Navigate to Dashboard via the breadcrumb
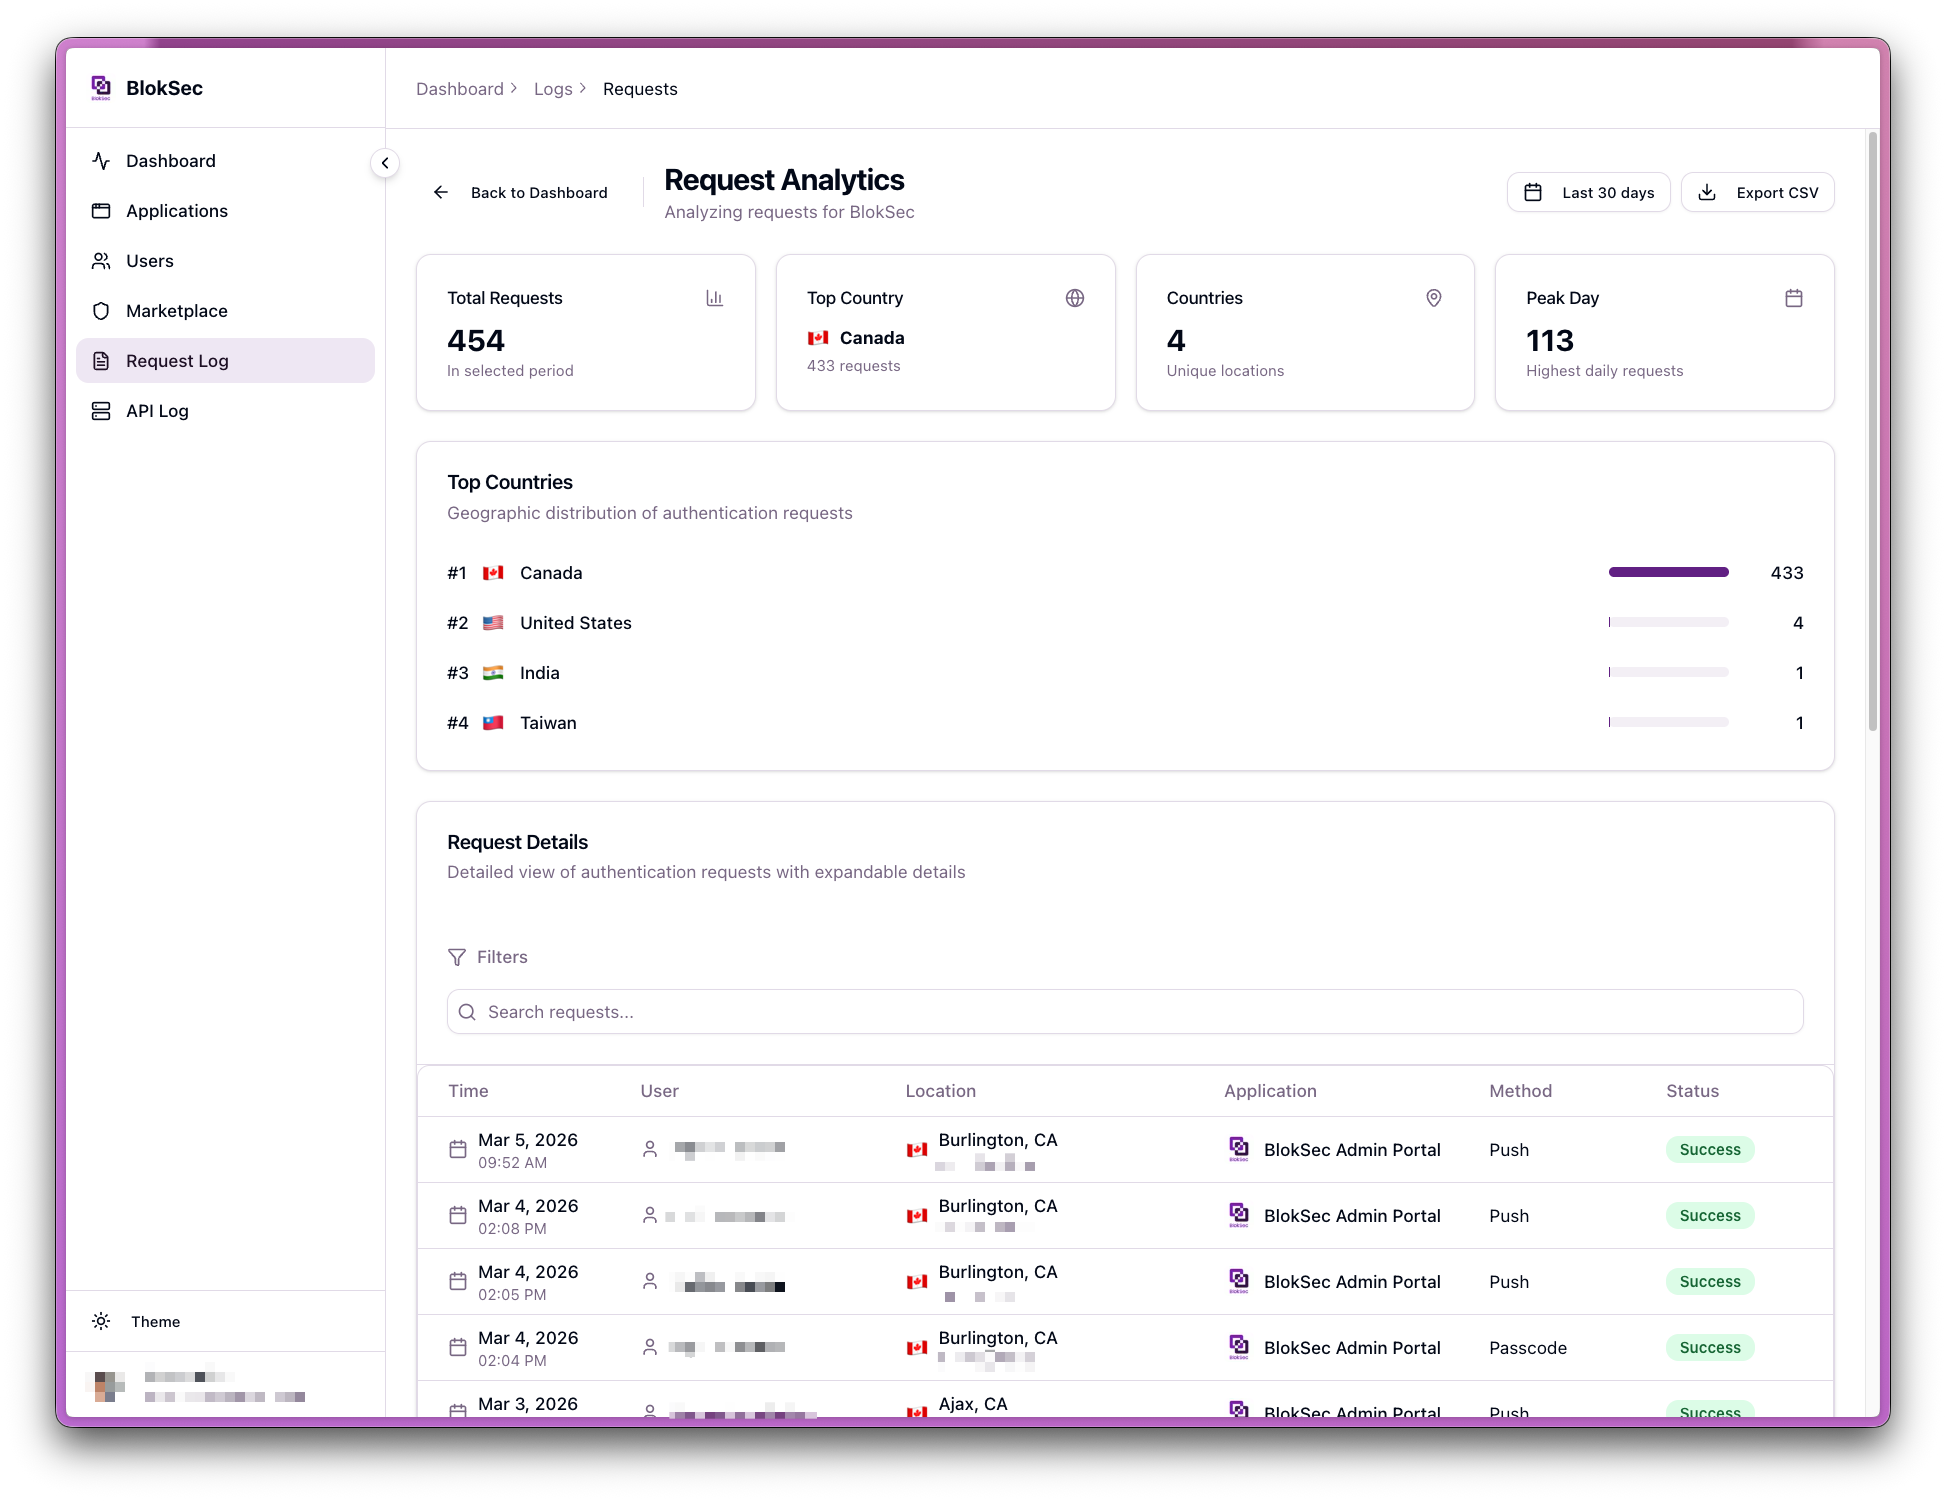Viewport: 1946px width, 1501px height. [459, 89]
